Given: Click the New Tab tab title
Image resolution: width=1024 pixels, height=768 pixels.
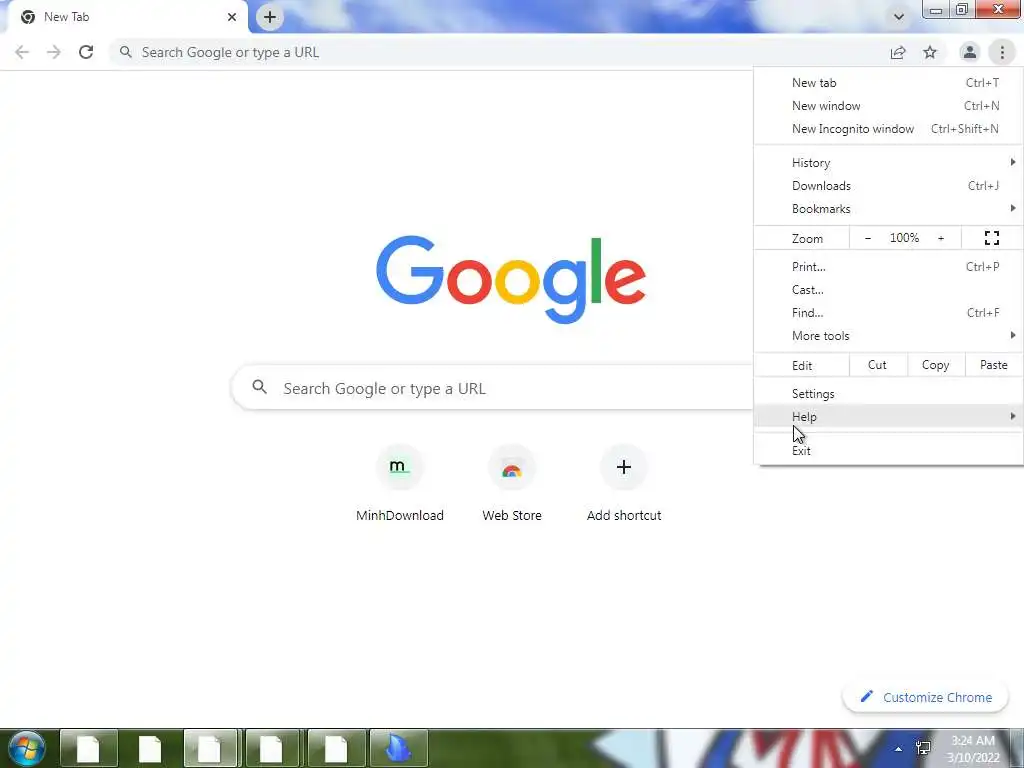Looking at the screenshot, I should coord(67,17).
